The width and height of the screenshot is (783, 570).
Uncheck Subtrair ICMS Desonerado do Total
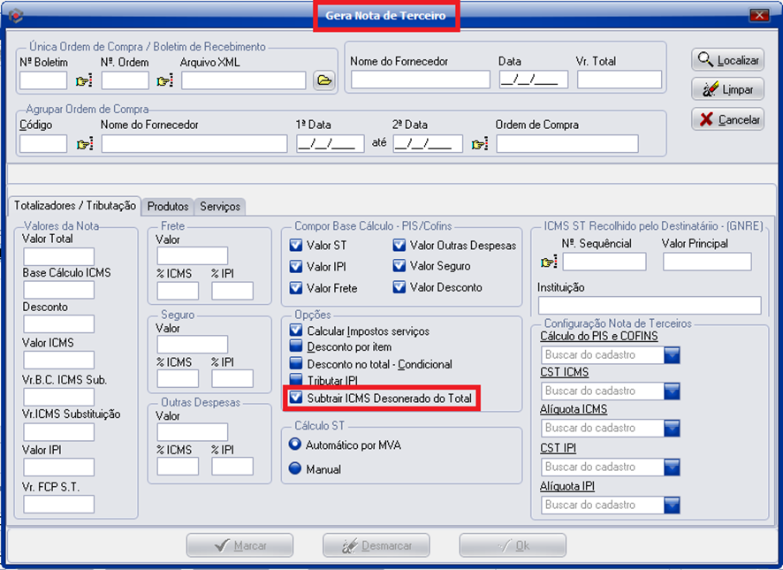(x=296, y=398)
